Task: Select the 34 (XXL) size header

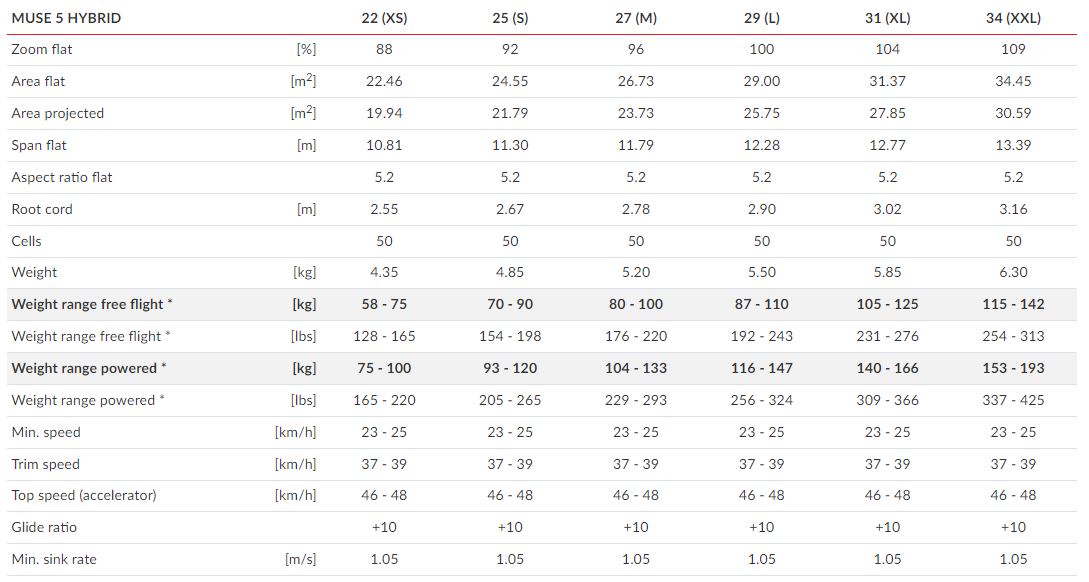Action: click(x=1013, y=18)
